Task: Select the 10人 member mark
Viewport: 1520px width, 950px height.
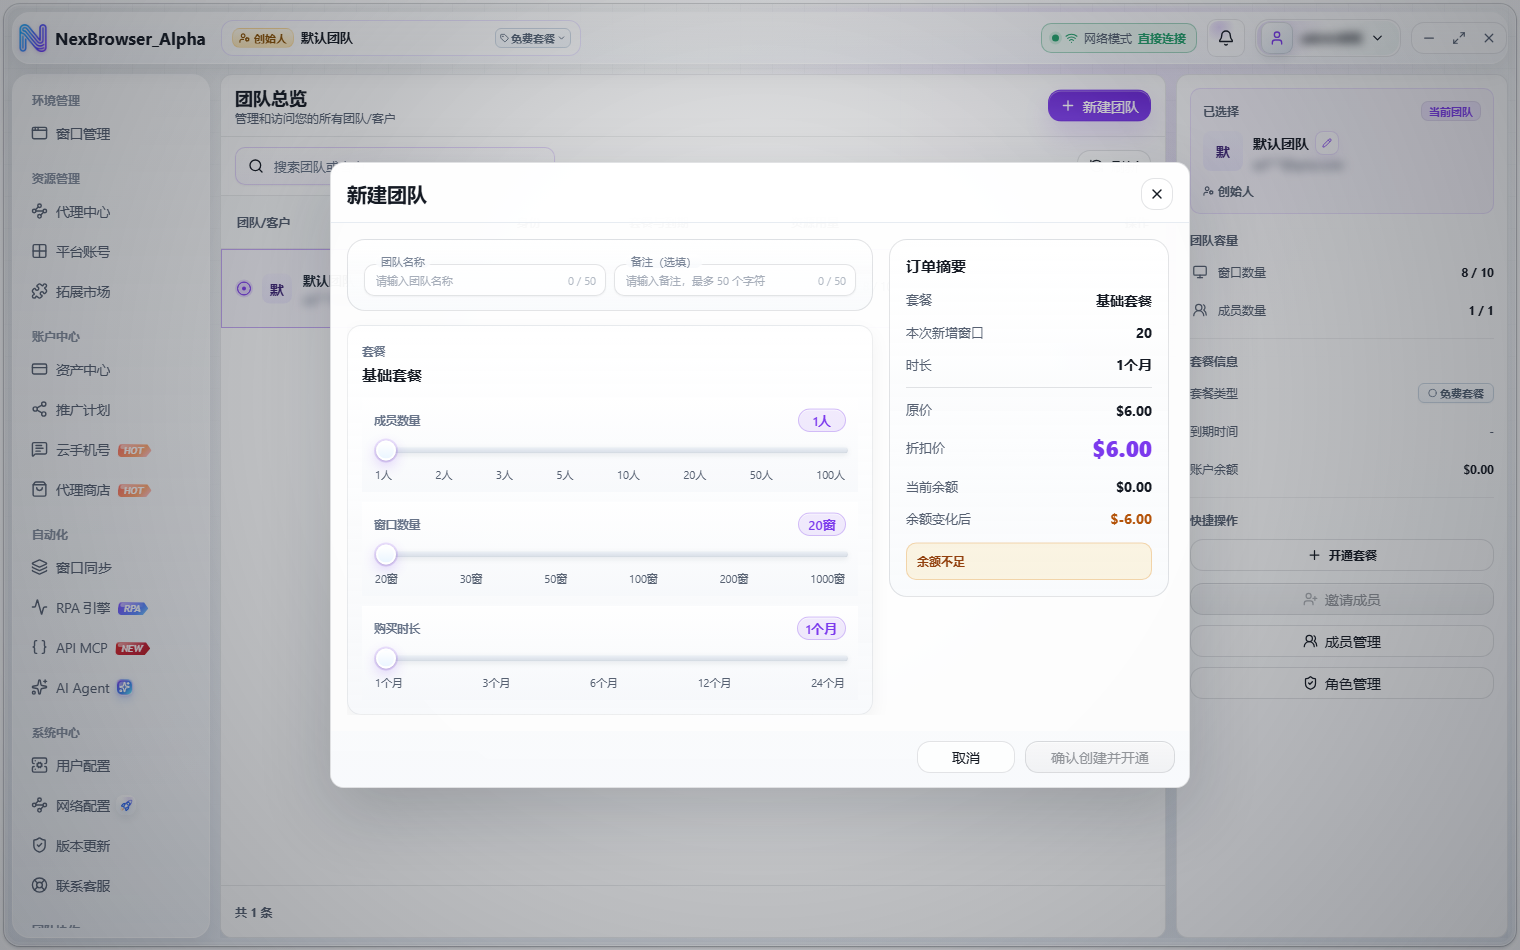Action: coord(628,475)
